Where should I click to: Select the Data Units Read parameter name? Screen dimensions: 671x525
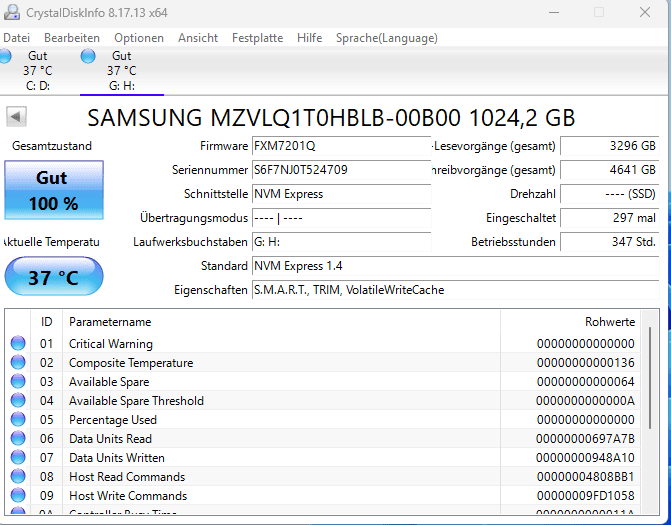click(110, 439)
